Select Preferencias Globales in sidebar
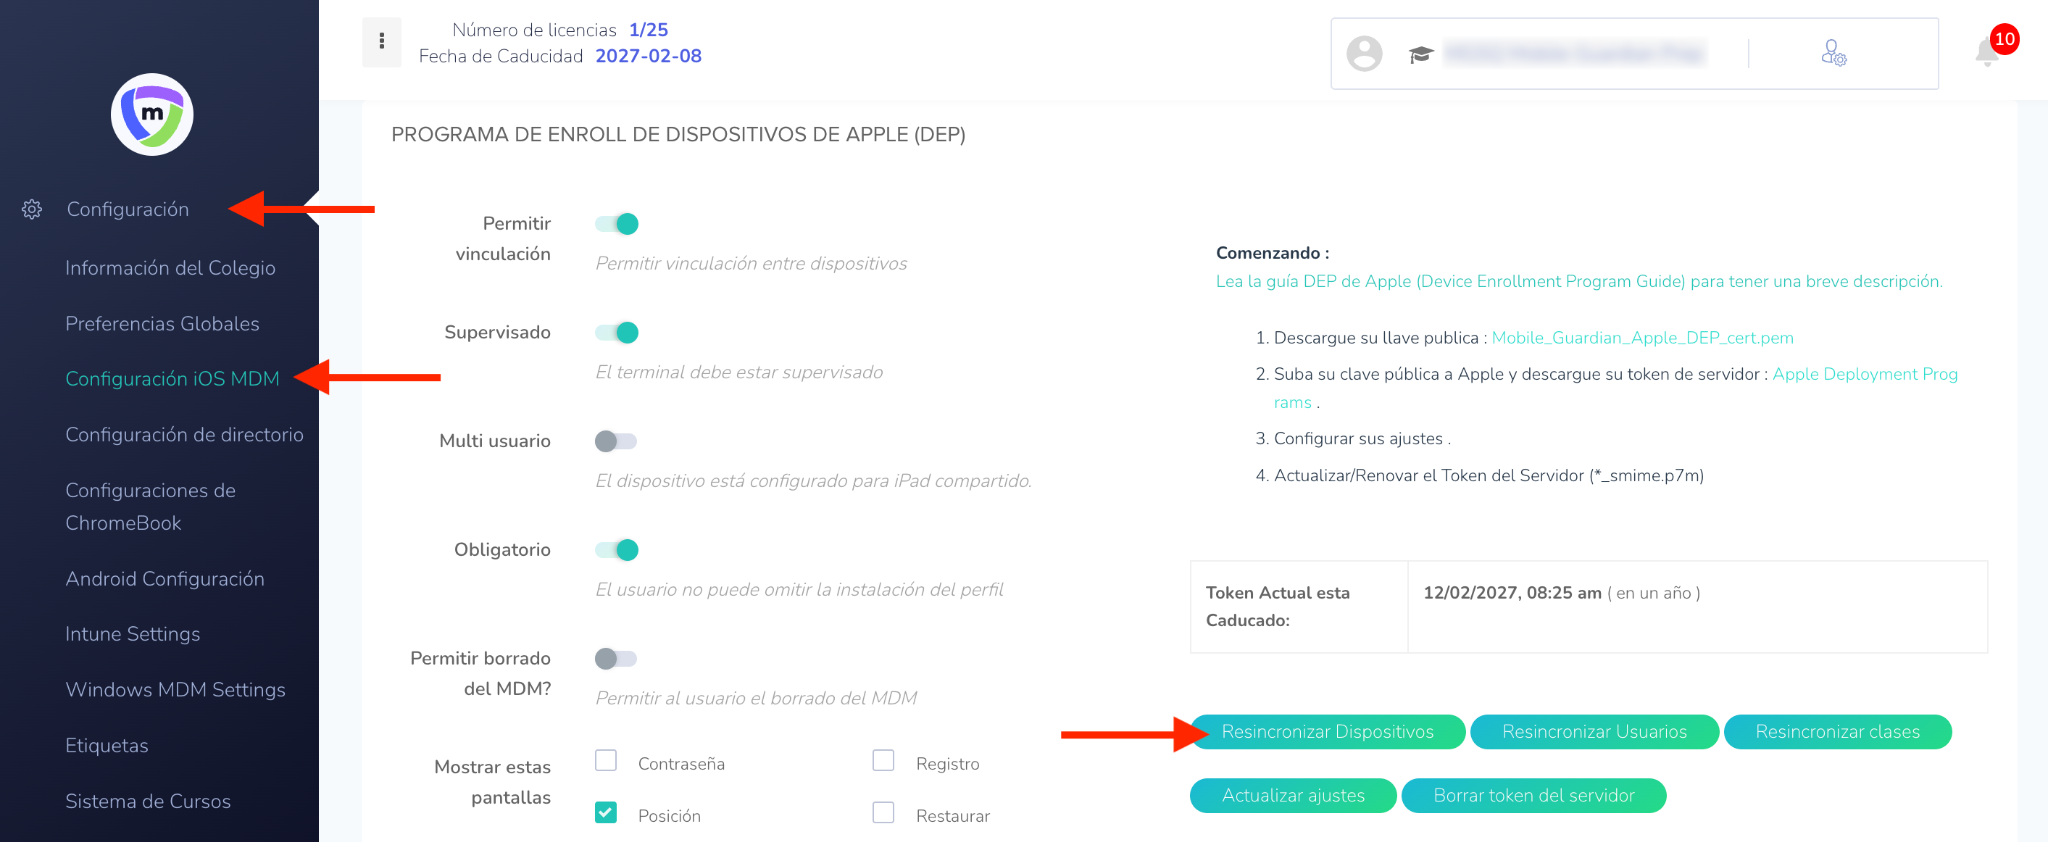Viewport: 2048px width, 842px height. tap(162, 324)
